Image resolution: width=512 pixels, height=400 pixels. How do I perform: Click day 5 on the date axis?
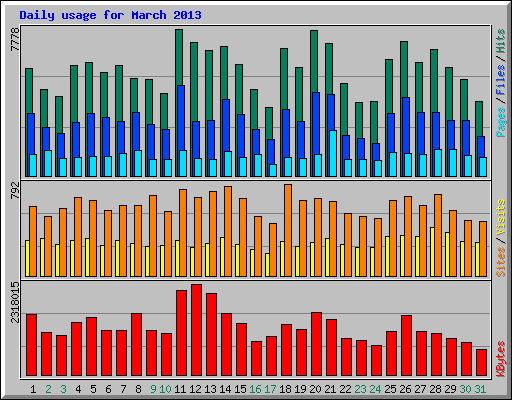tap(93, 389)
